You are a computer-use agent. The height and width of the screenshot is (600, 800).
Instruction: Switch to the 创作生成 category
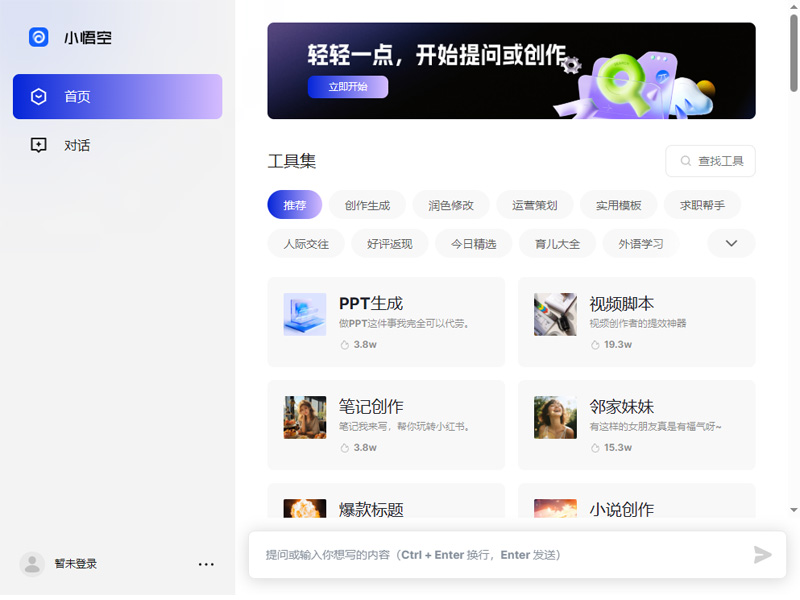click(367, 205)
